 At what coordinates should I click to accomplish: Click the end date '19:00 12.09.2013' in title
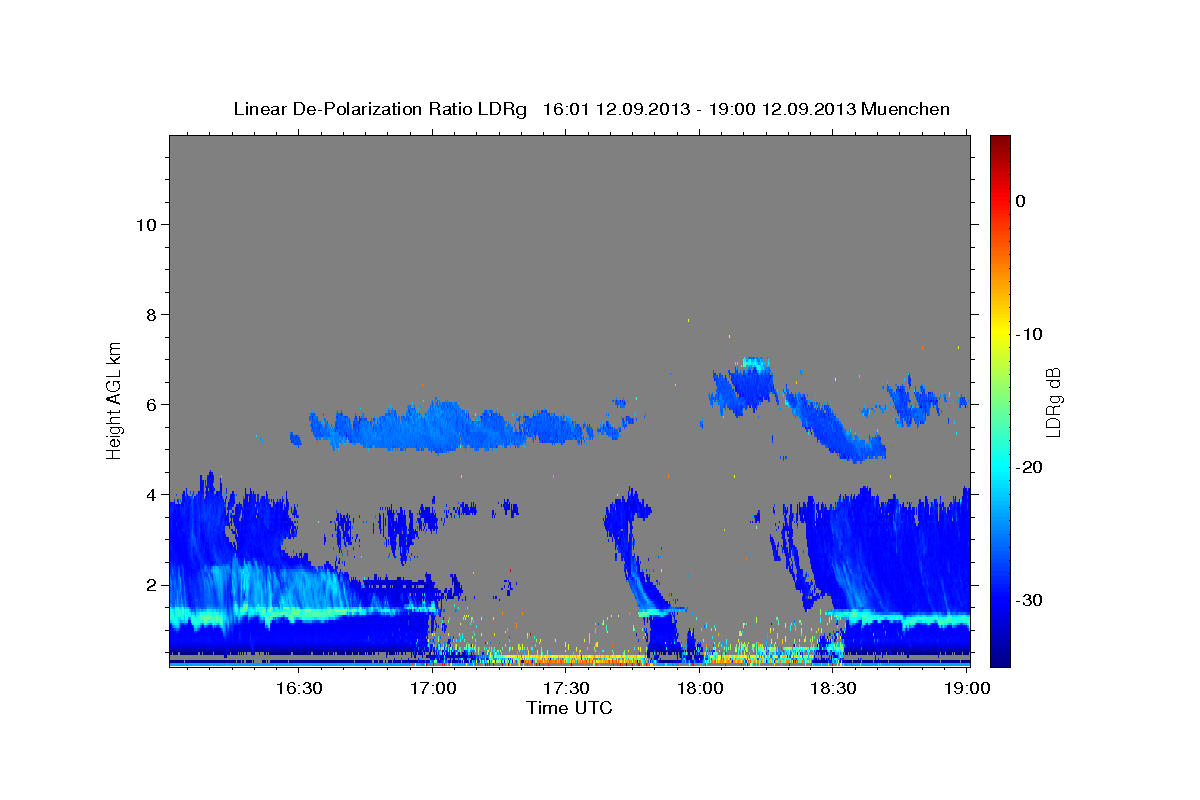[782, 109]
